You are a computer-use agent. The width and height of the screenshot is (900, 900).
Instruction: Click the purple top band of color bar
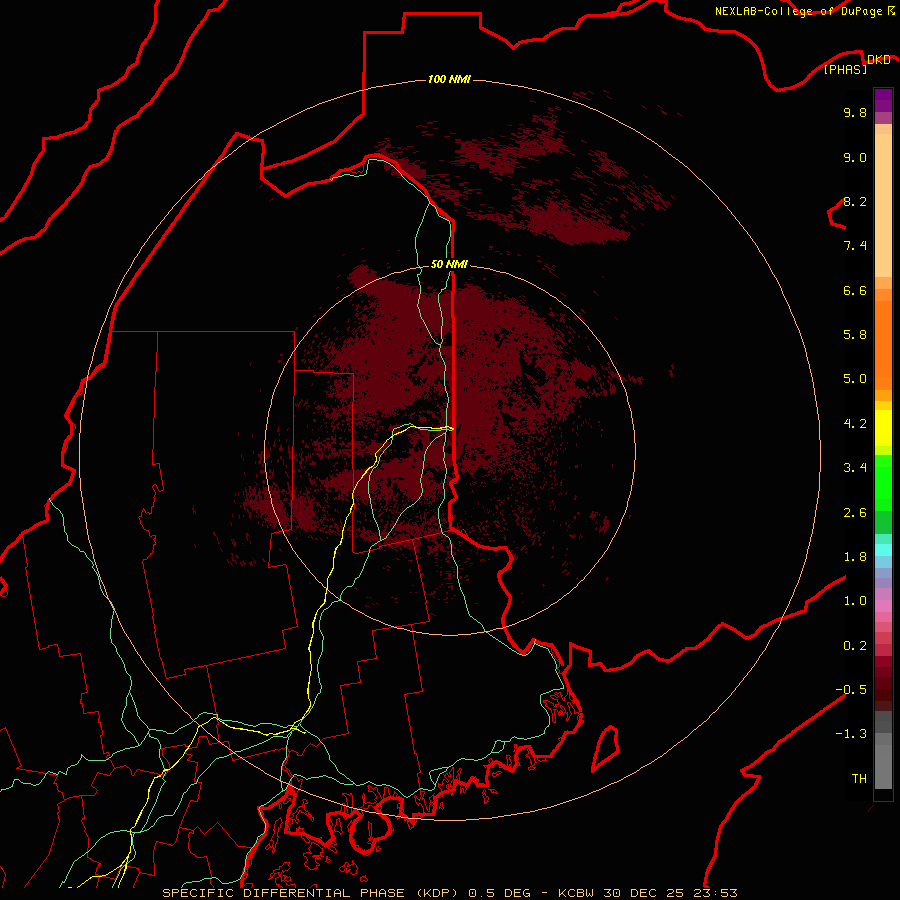pyautogui.click(x=883, y=100)
